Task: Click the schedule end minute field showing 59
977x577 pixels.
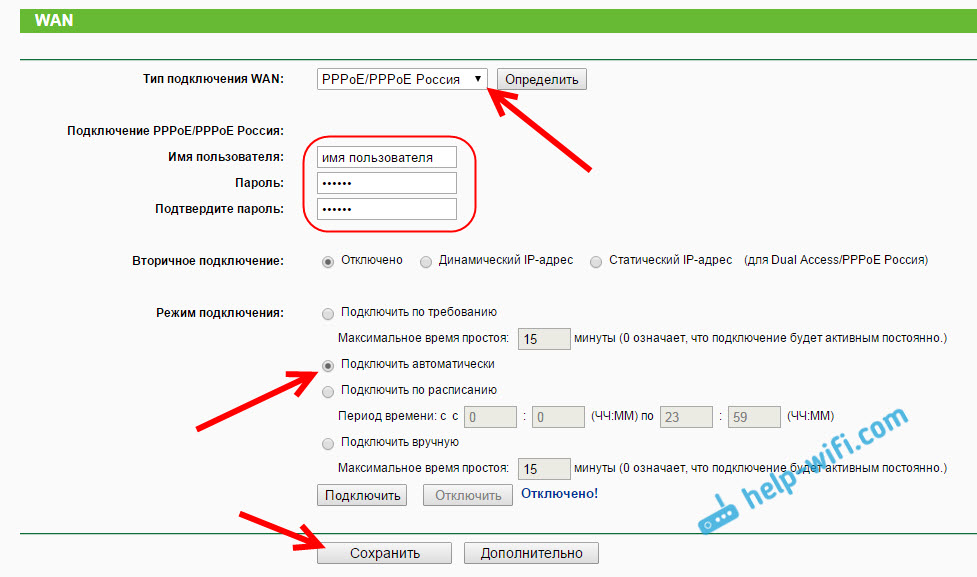Action: point(753,417)
